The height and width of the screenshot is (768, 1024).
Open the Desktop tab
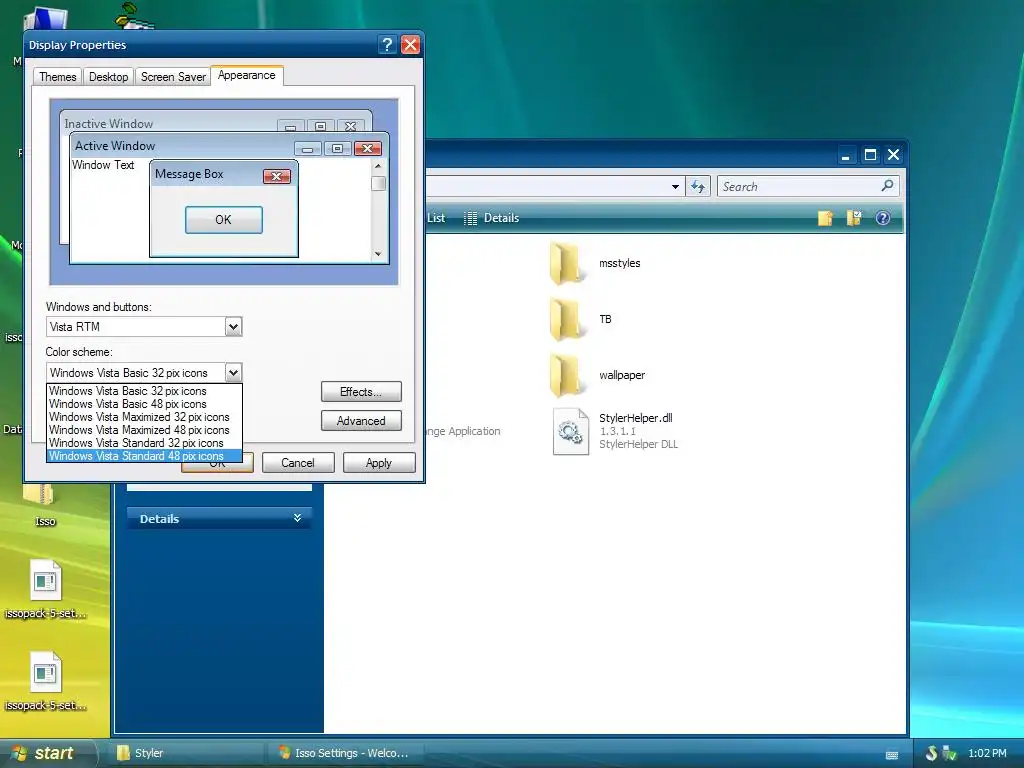click(x=108, y=76)
